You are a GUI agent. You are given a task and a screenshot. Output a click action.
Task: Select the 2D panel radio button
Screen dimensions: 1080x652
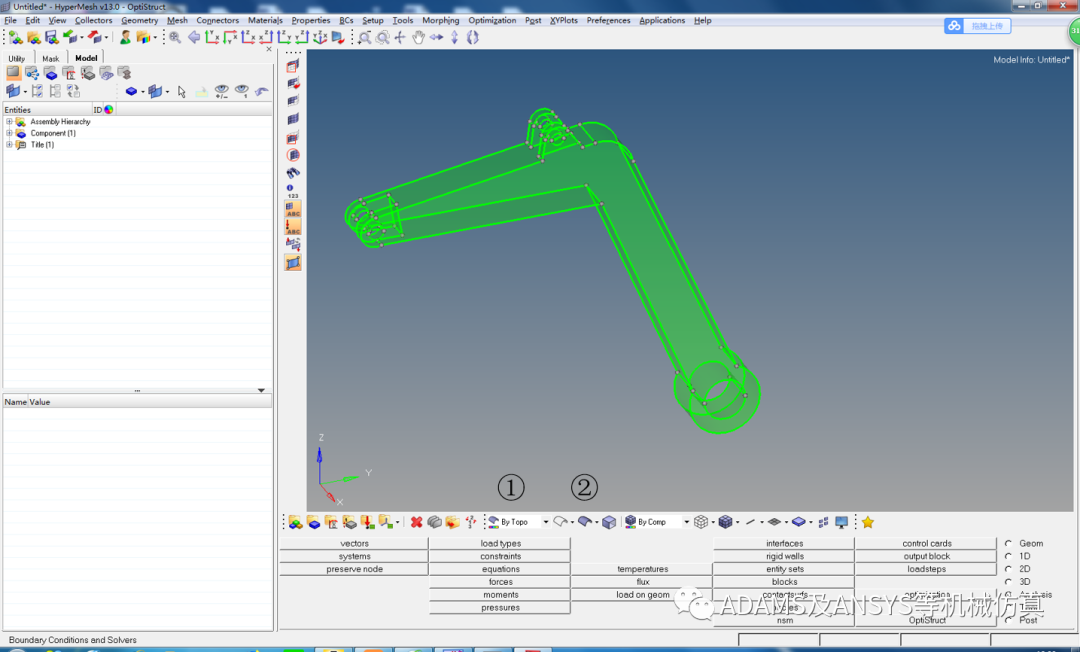click(x=1008, y=569)
